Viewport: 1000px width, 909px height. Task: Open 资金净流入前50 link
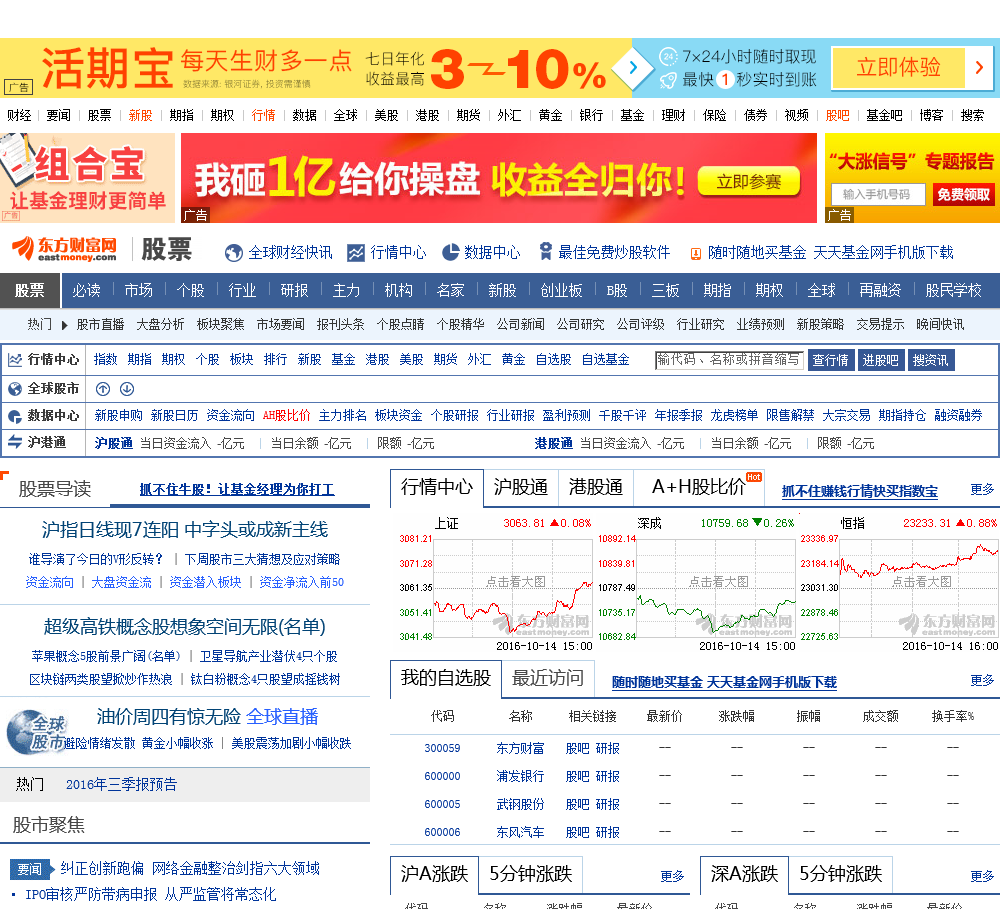point(302,582)
